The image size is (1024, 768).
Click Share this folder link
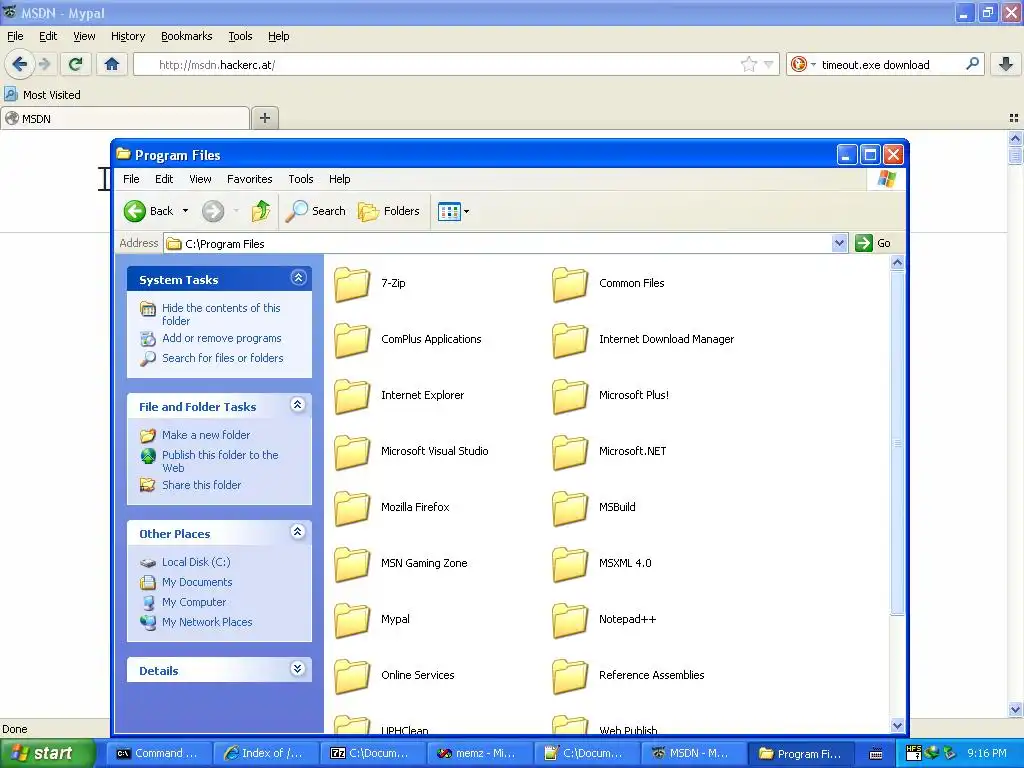click(201, 485)
